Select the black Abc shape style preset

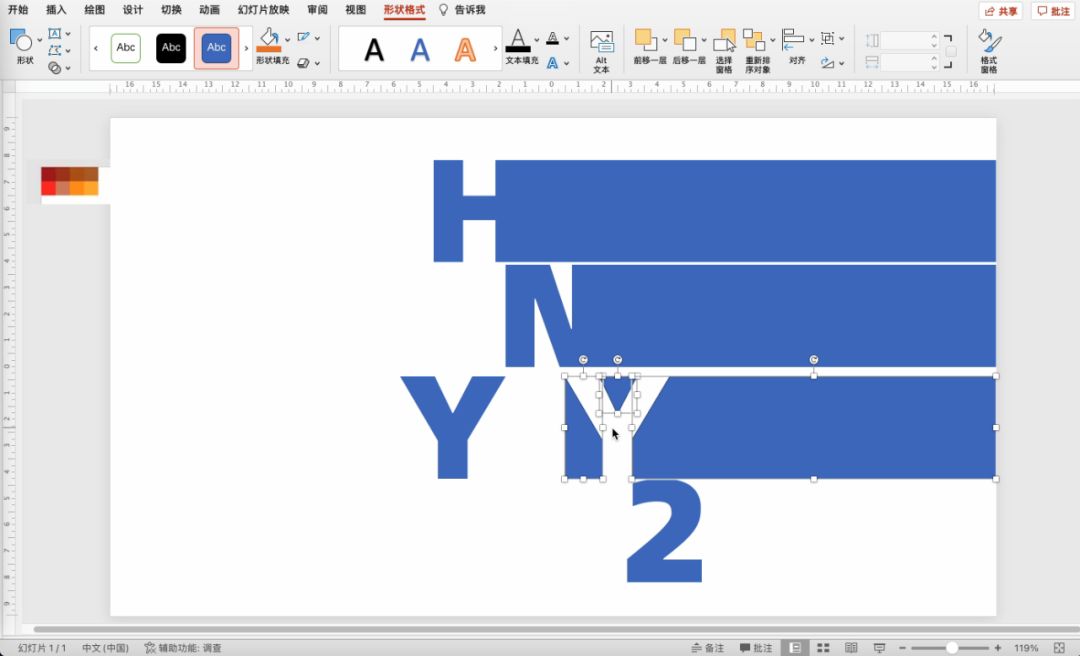tap(171, 48)
